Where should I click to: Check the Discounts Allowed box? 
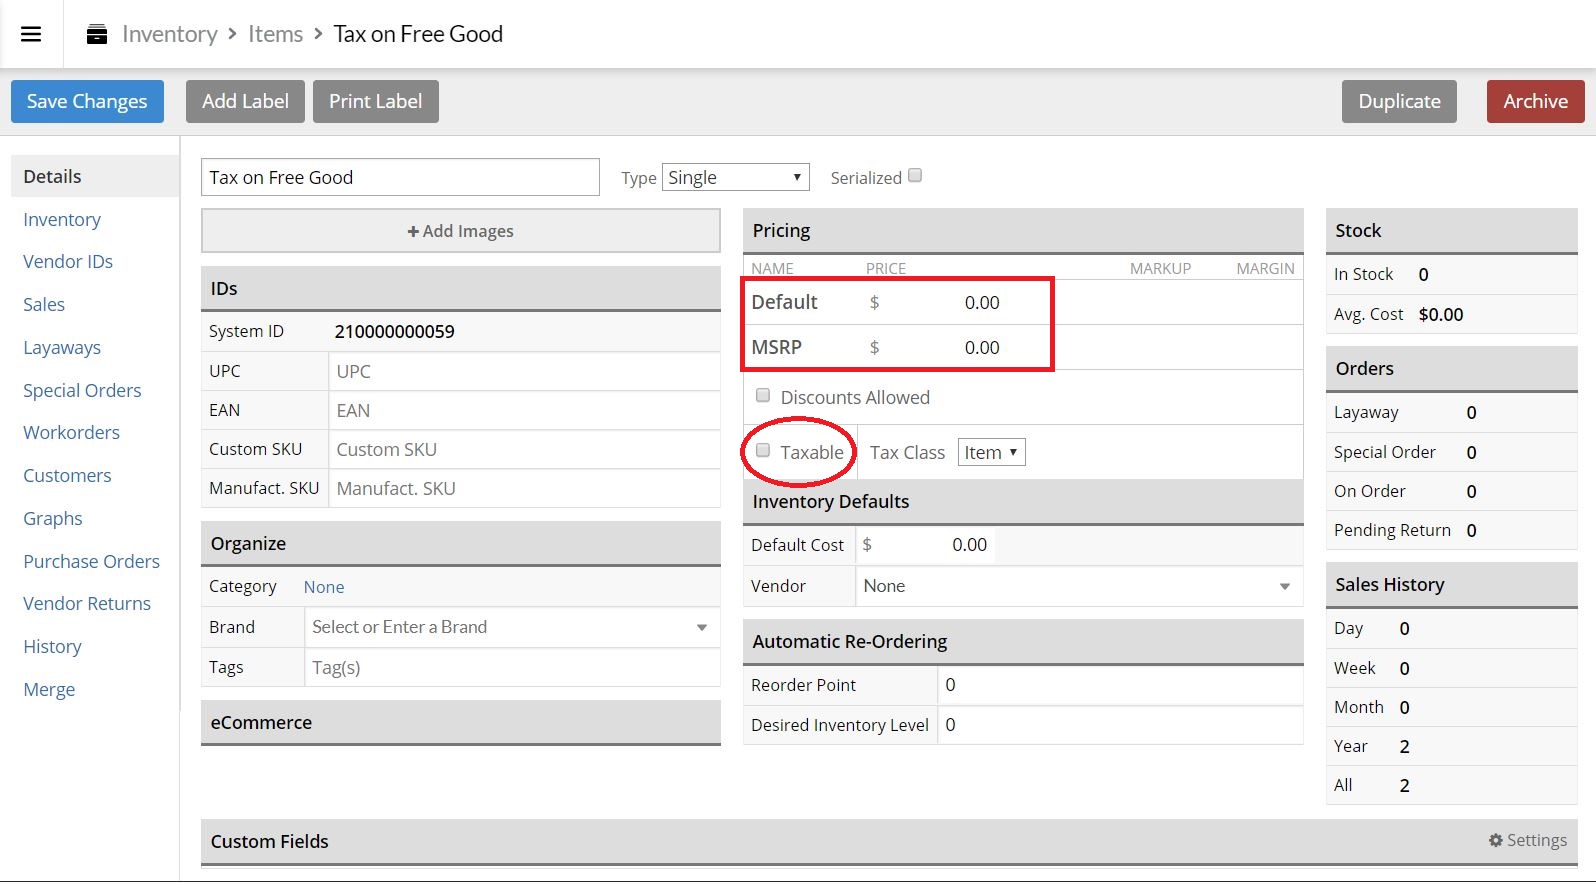(x=763, y=396)
